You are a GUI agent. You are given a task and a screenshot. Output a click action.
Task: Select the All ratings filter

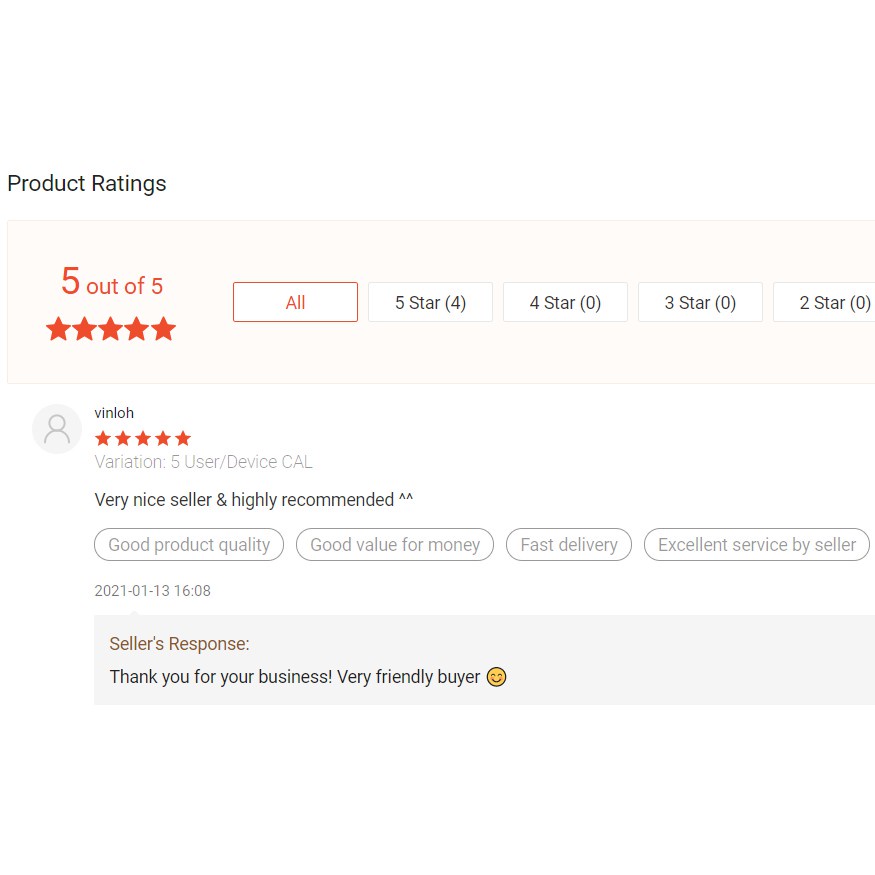click(x=295, y=302)
